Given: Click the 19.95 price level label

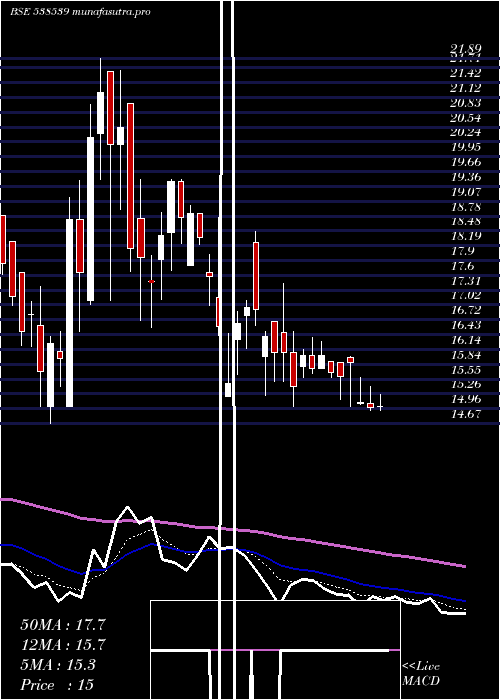Looking at the screenshot, I should click(466, 147).
